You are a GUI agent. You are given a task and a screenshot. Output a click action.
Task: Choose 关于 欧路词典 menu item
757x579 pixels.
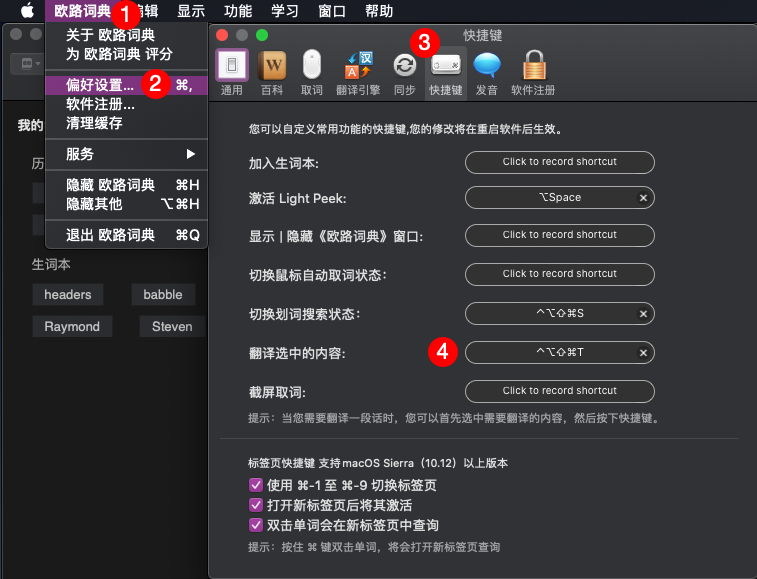(126, 35)
